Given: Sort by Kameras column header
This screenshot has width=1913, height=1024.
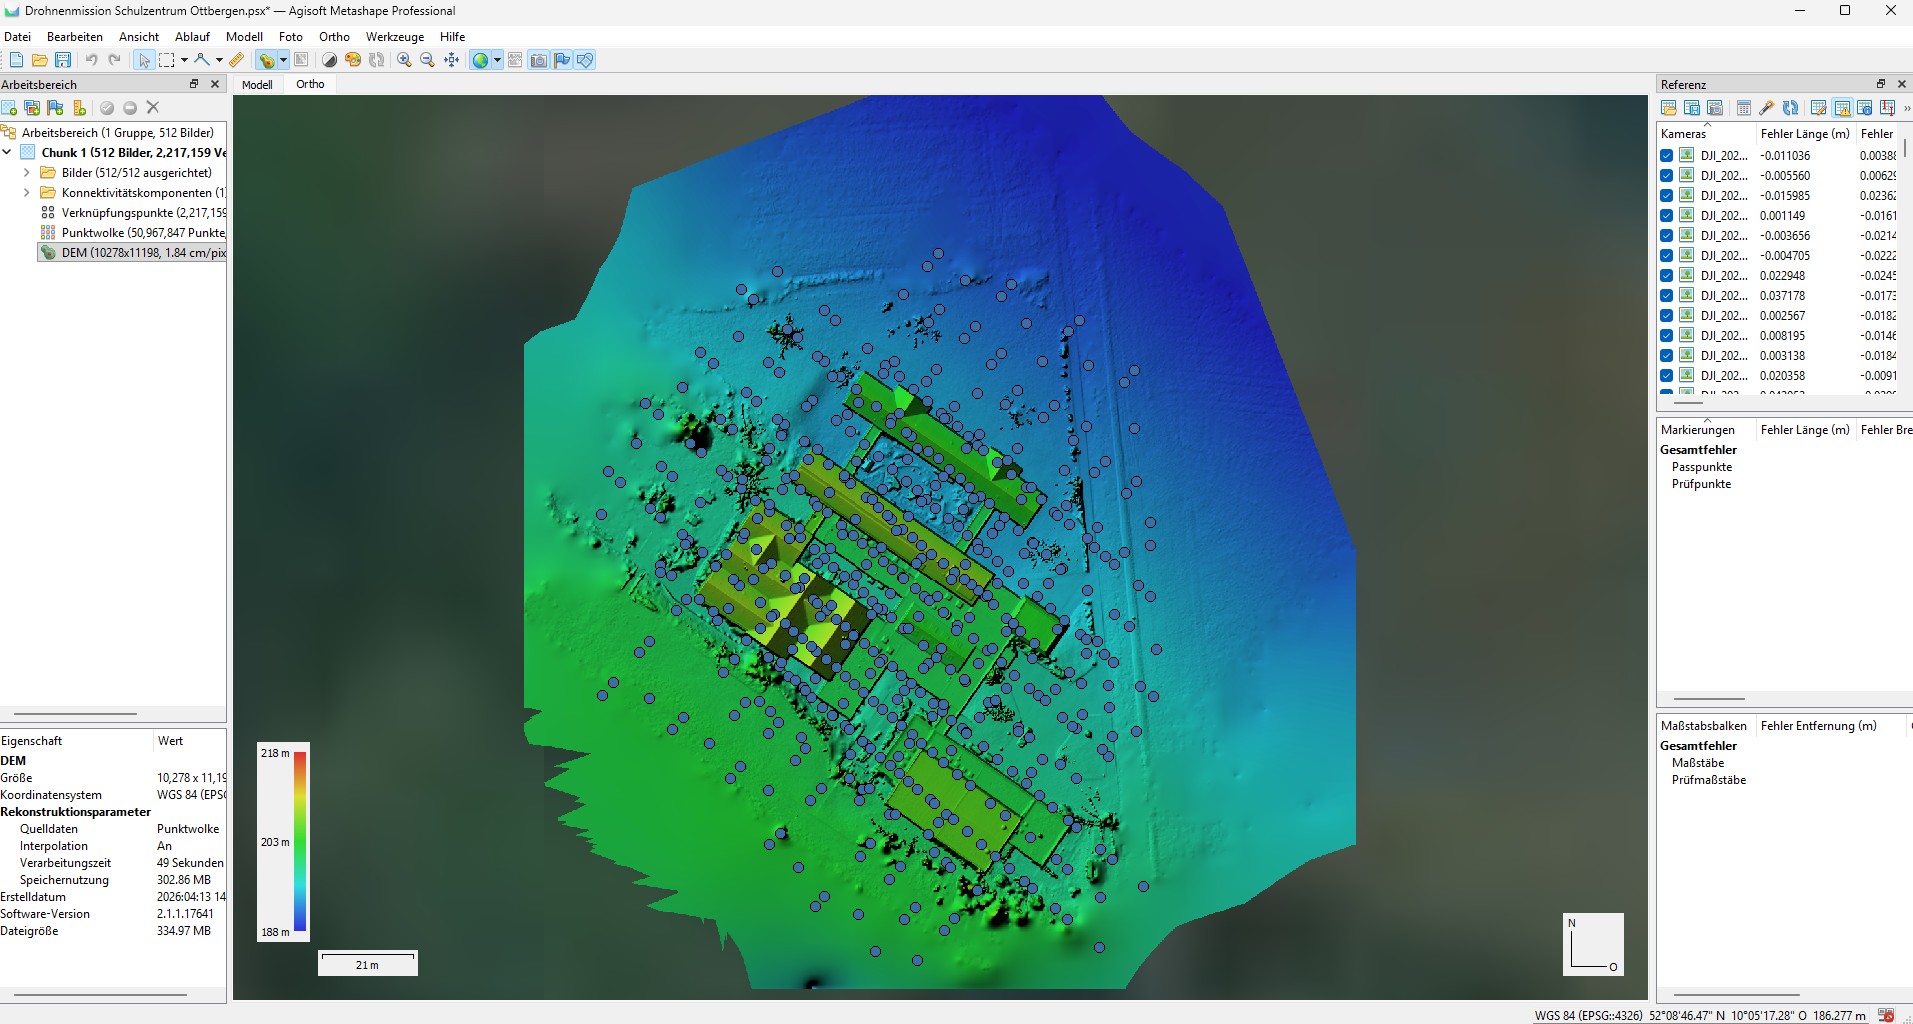Looking at the screenshot, I should pos(1684,134).
